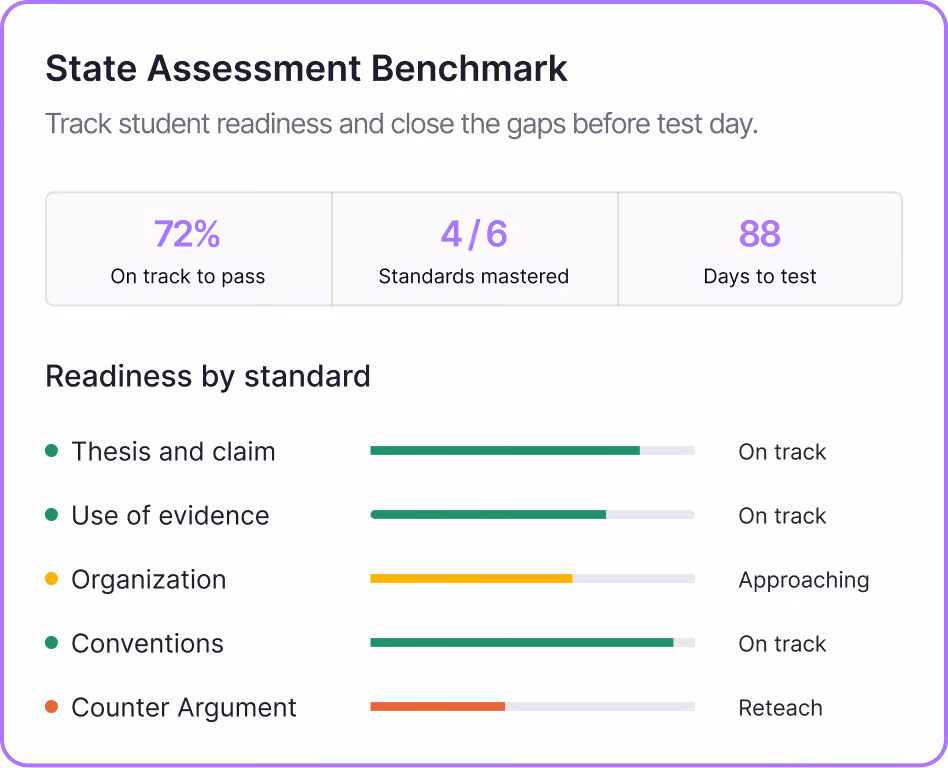948x768 pixels.
Task: Click the green dot beside Thesis and claim
Action: 51,451
